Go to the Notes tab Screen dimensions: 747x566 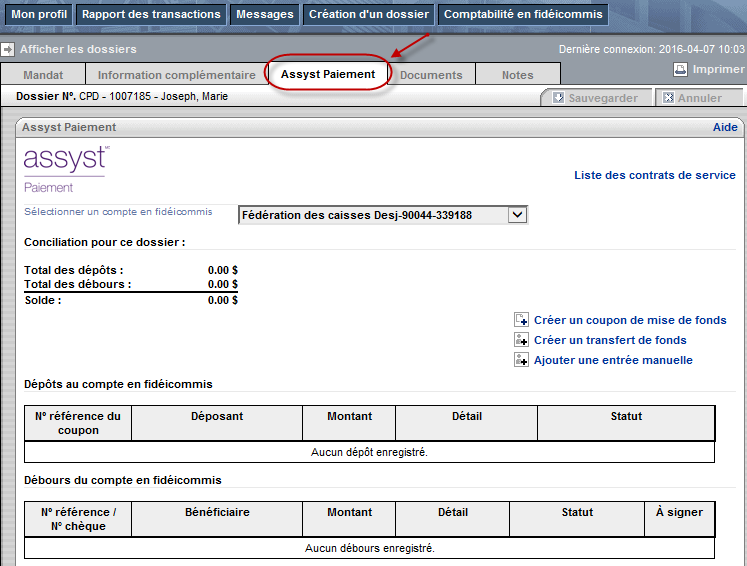tap(517, 75)
